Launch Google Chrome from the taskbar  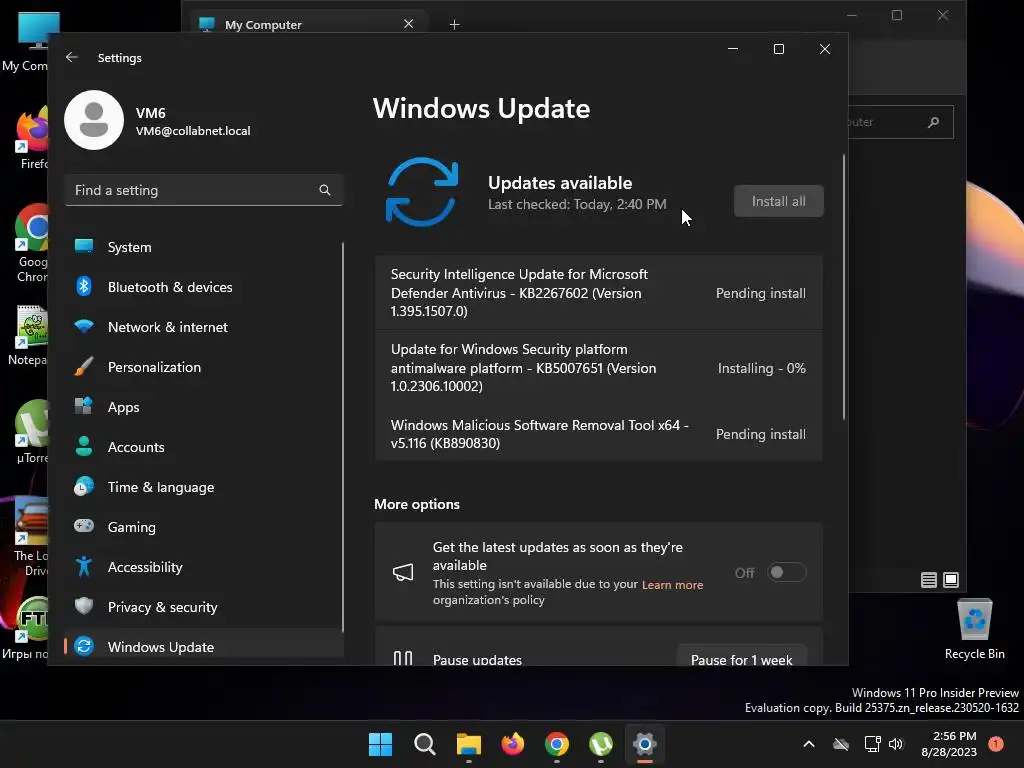(556, 744)
